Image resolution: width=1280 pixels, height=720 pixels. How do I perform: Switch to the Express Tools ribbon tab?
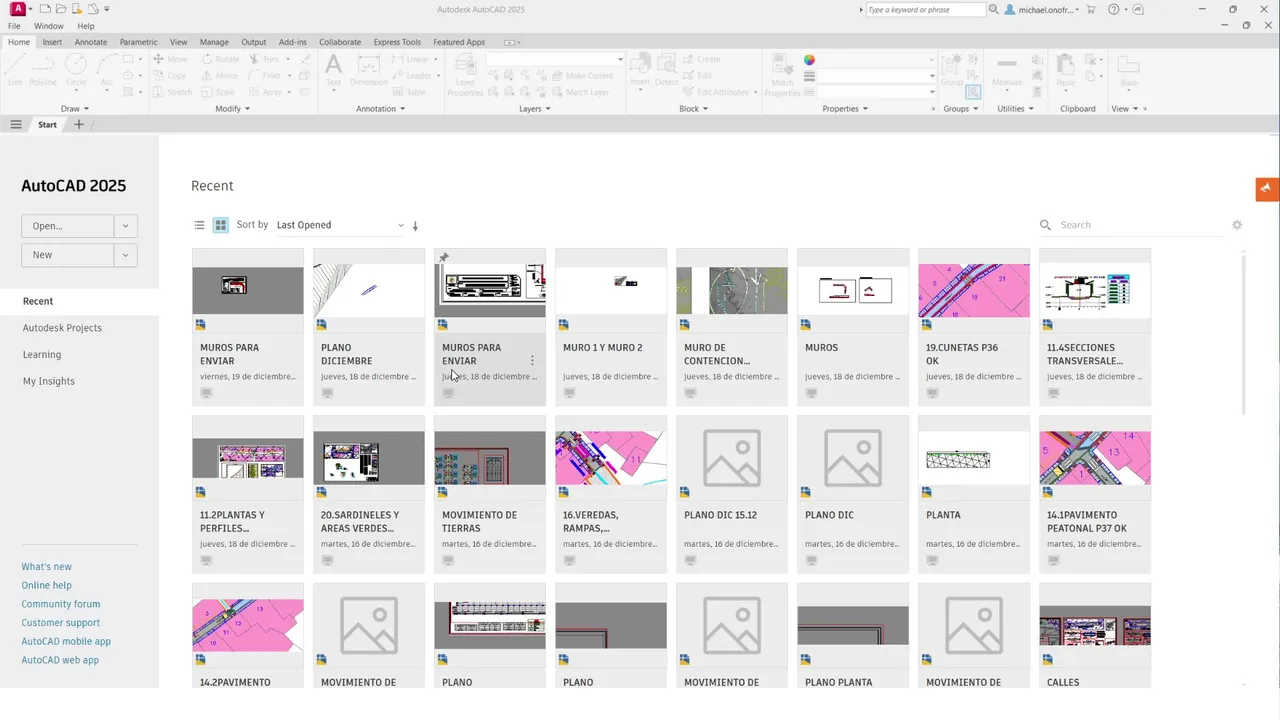click(x=397, y=42)
